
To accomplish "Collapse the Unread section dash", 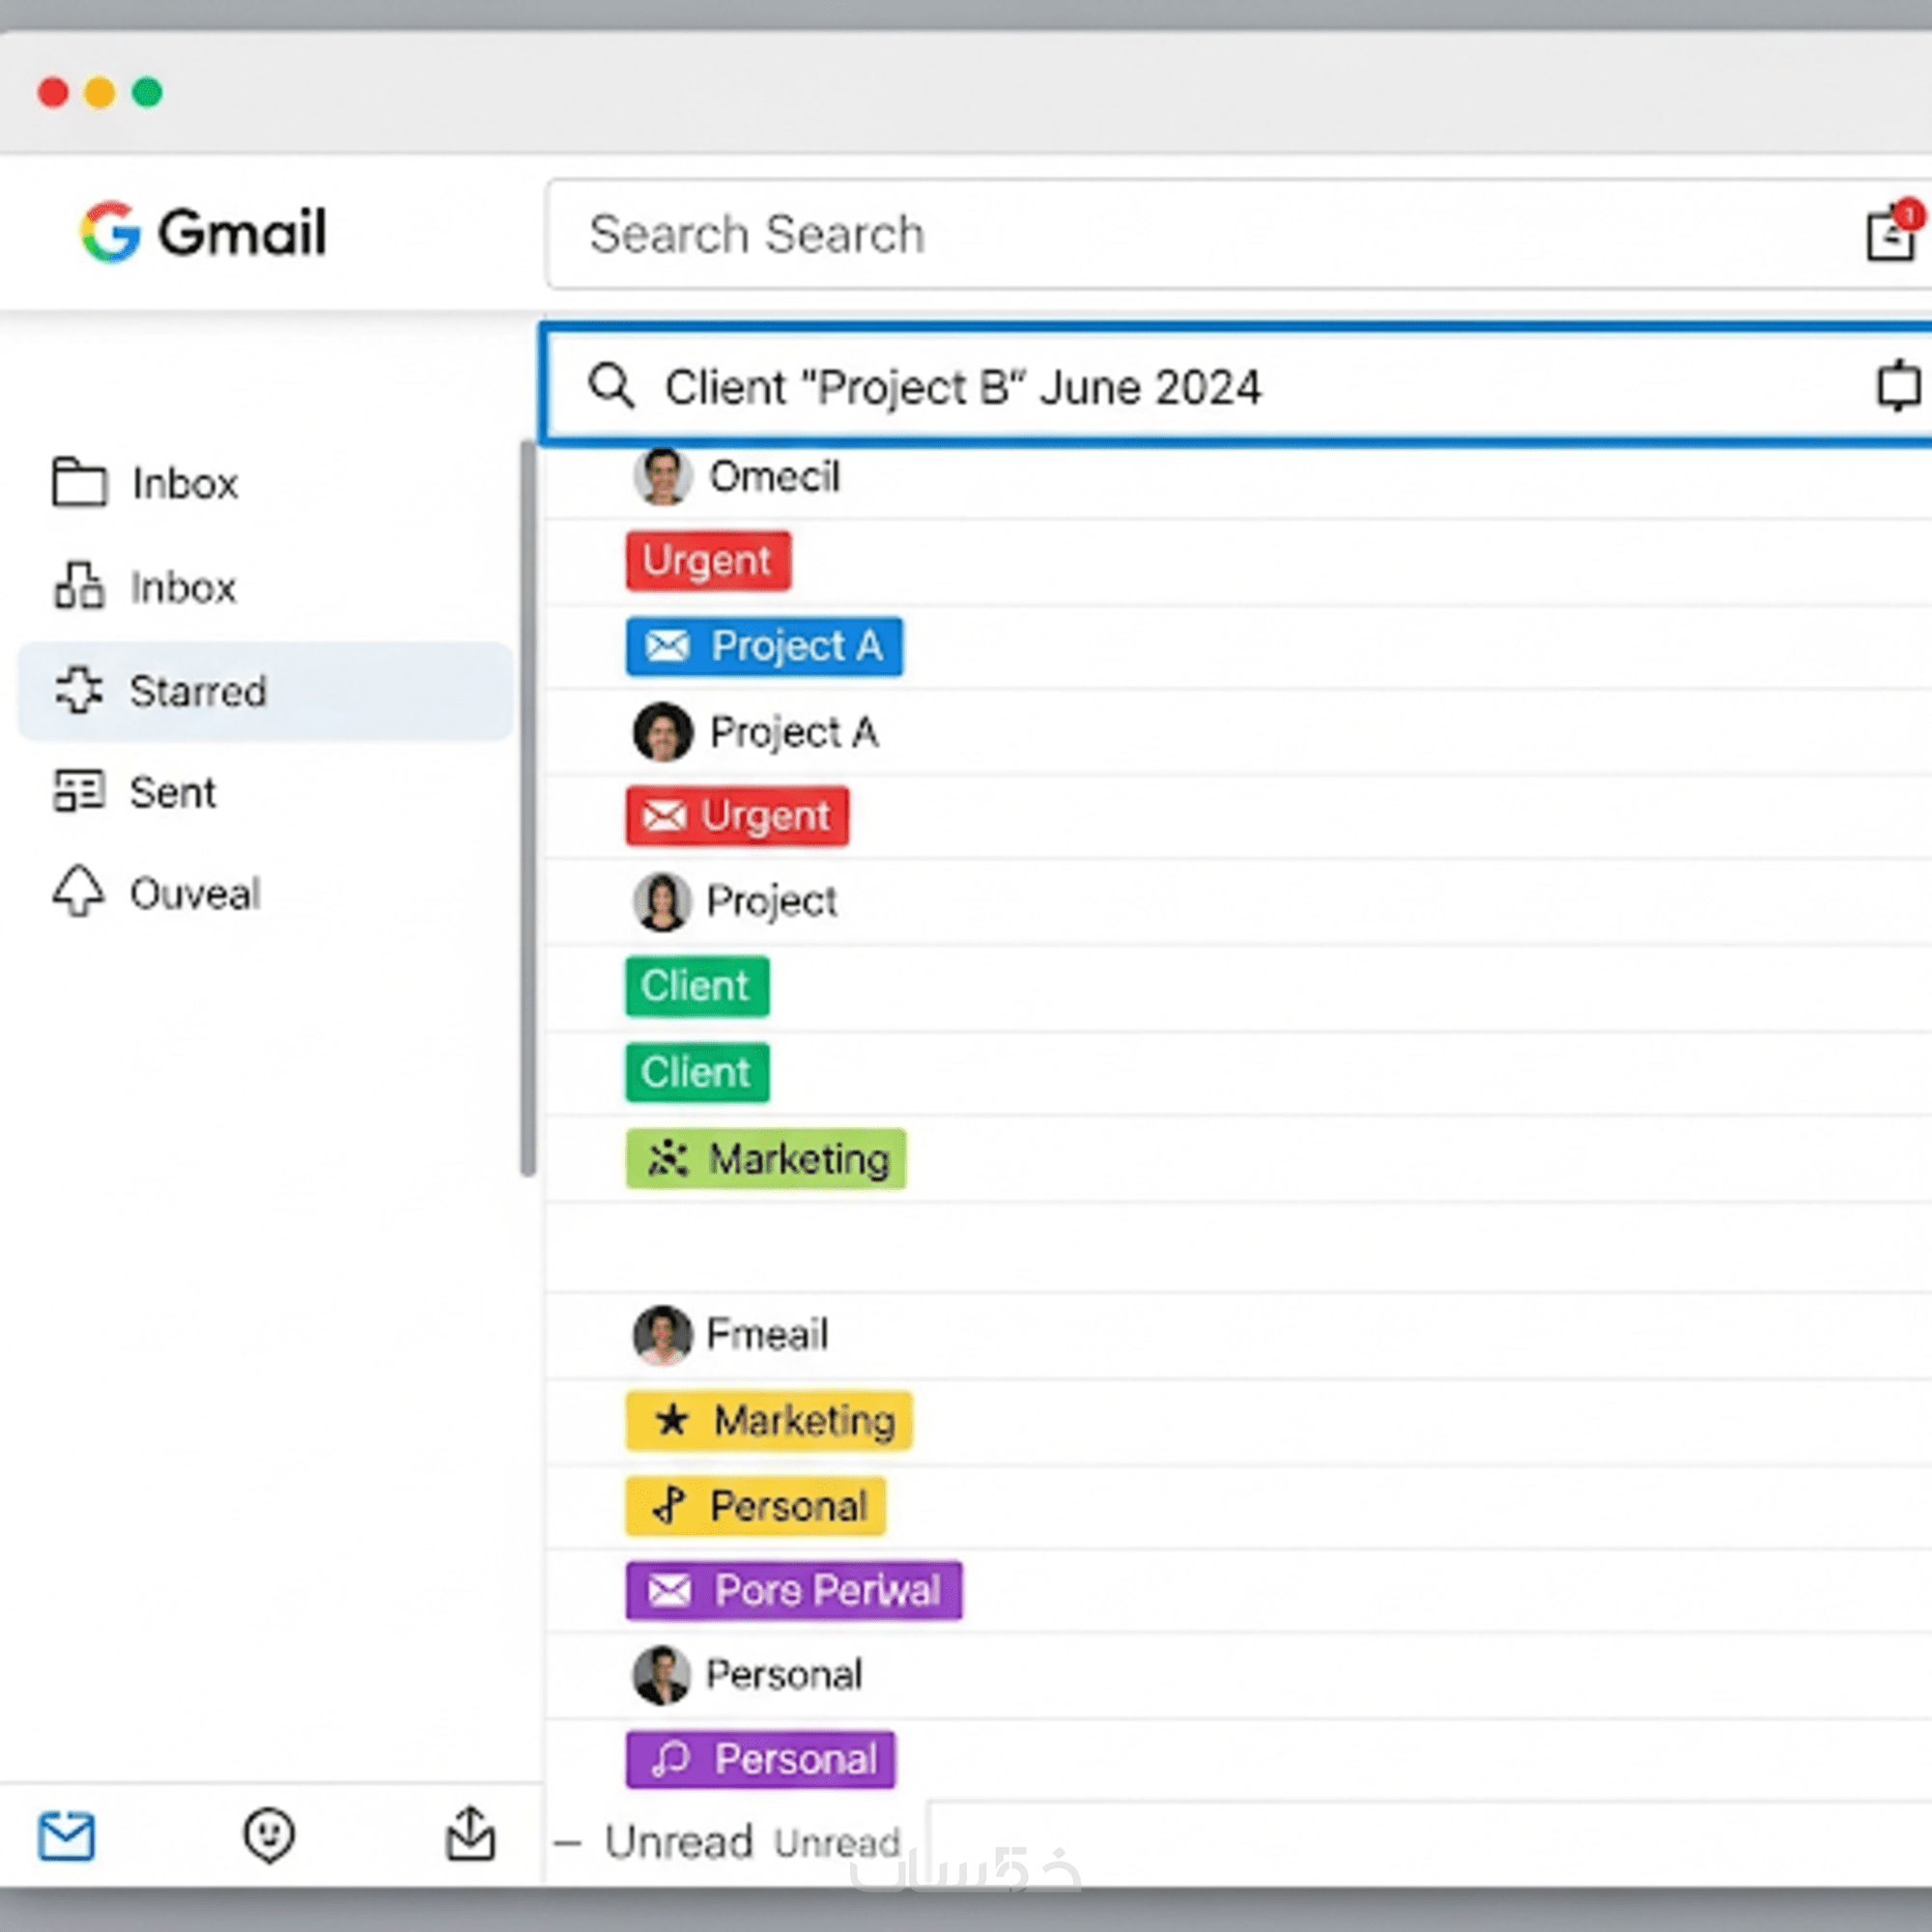I will pos(567,1842).
